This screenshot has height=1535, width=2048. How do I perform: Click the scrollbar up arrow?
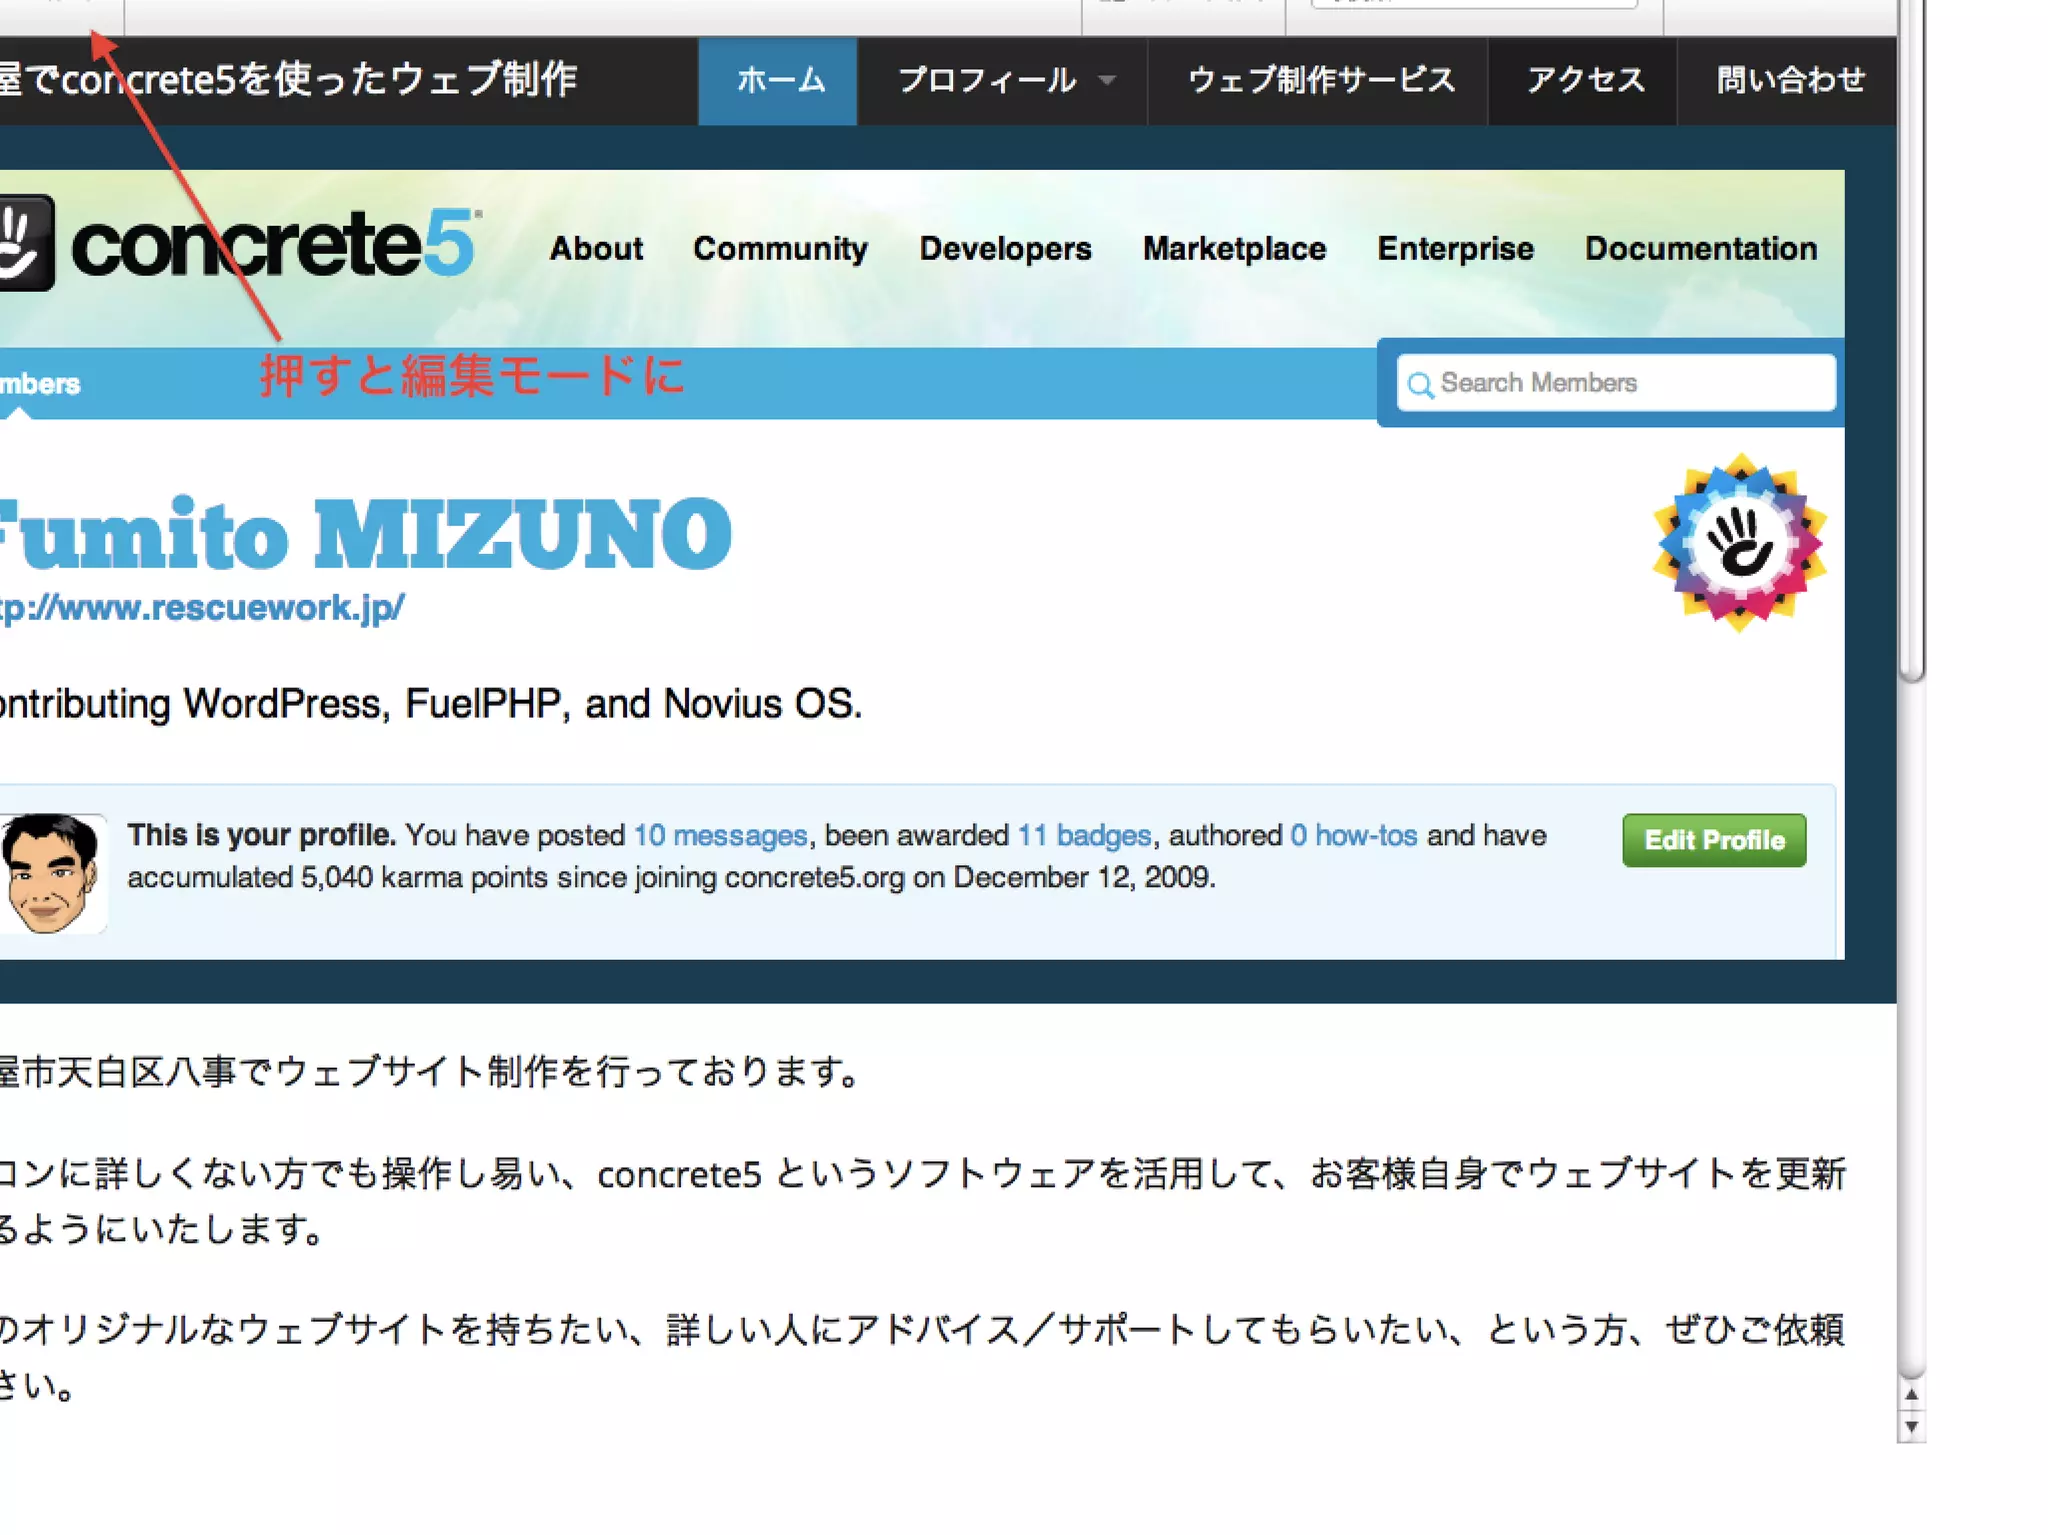tap(1911, 1395)
